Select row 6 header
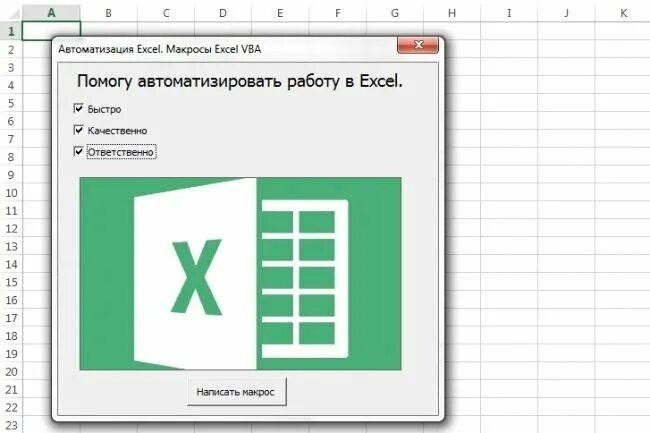 (11, 121)
